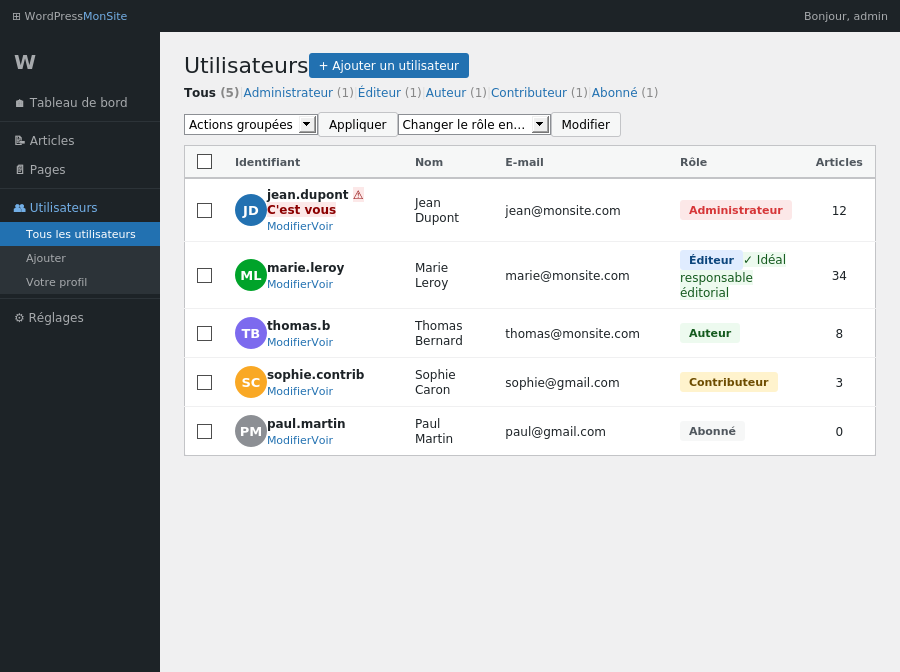The width and height of the screenshot is (900, 672).
Task: Click the green Auteur role badge
Action: (710, 333)
